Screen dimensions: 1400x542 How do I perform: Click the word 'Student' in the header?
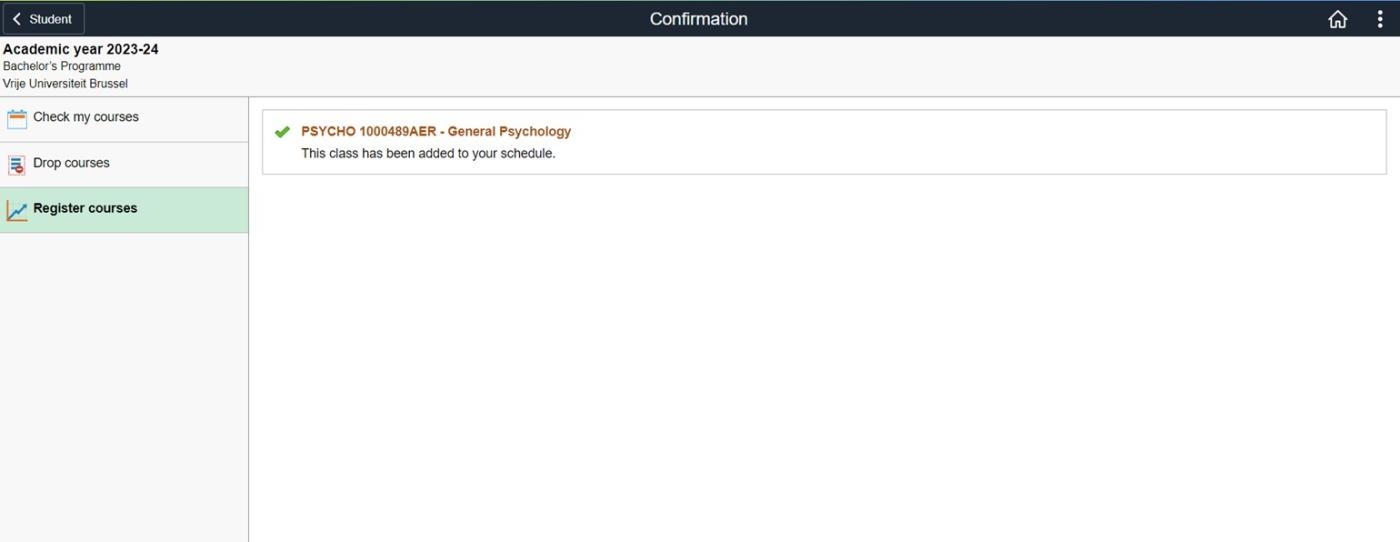(x=50, y=19)
